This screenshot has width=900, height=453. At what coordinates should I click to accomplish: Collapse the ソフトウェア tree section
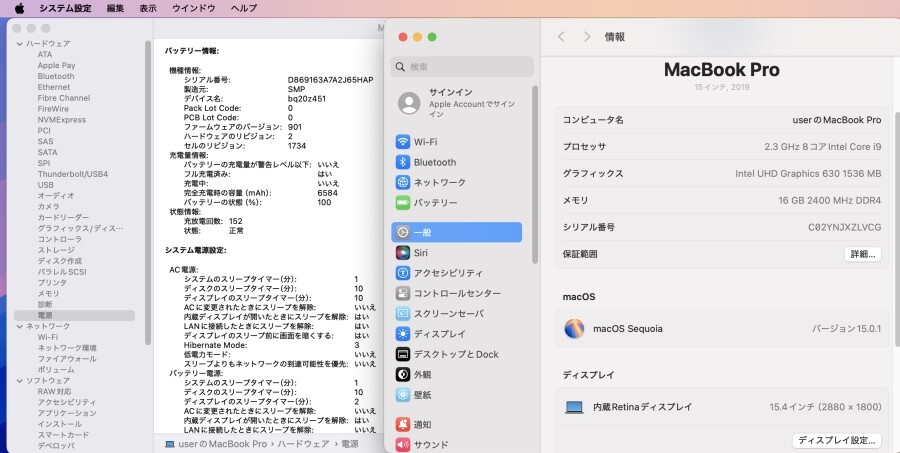[20, 381]
